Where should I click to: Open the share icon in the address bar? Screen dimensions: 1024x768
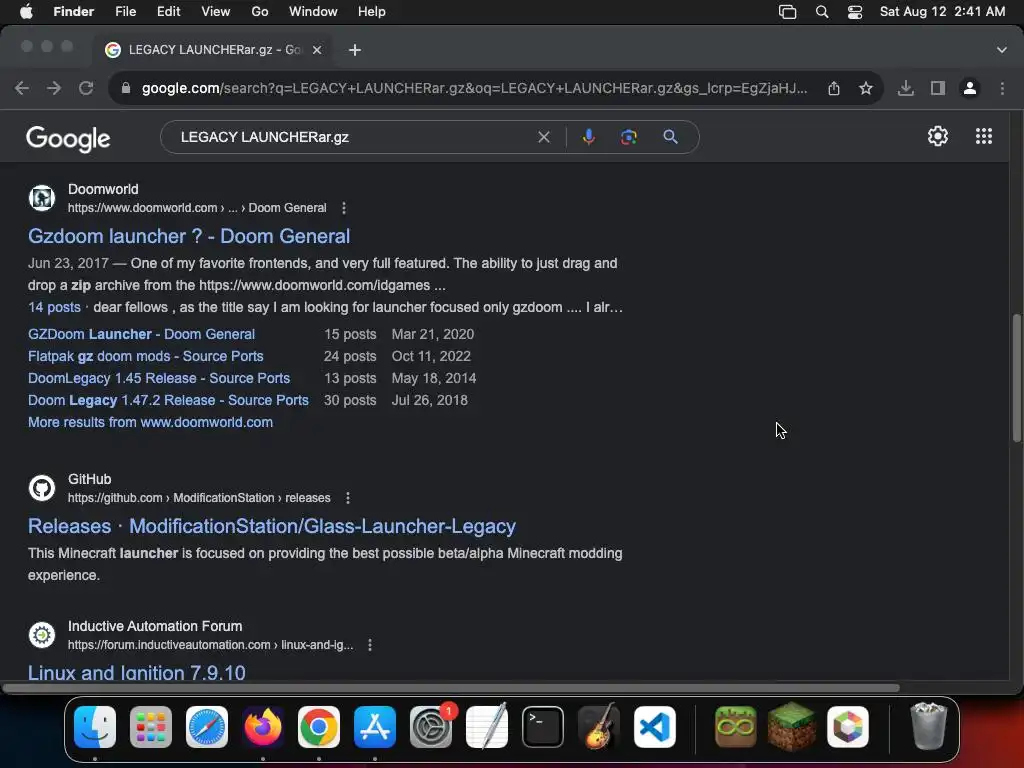(834, 88)
